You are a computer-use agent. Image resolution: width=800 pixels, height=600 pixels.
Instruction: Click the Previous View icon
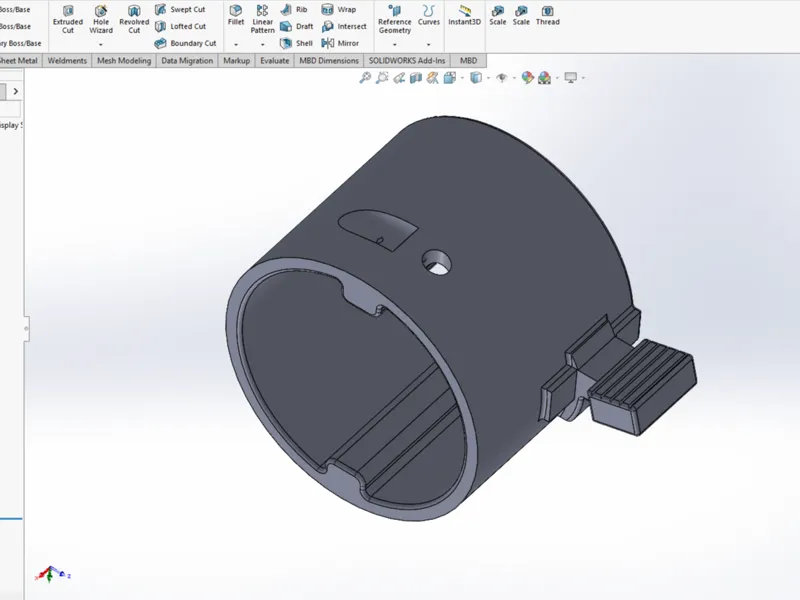pos(399,78)
